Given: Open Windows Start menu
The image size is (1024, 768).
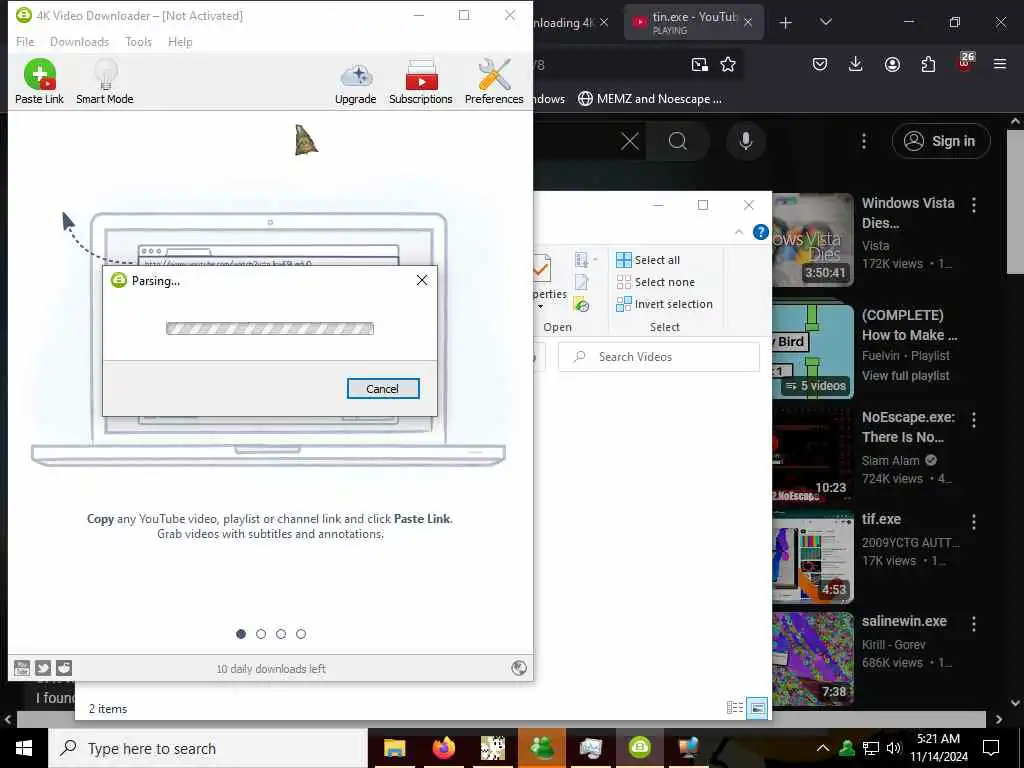Looking at the screenshot, I should click(24, 748).
